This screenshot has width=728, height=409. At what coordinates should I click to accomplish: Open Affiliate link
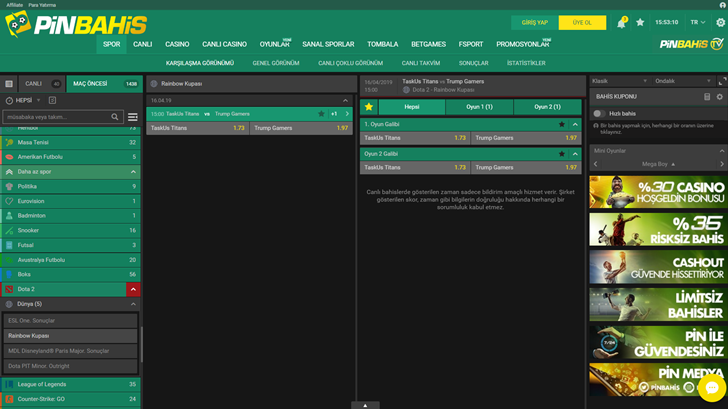(14, 5)
